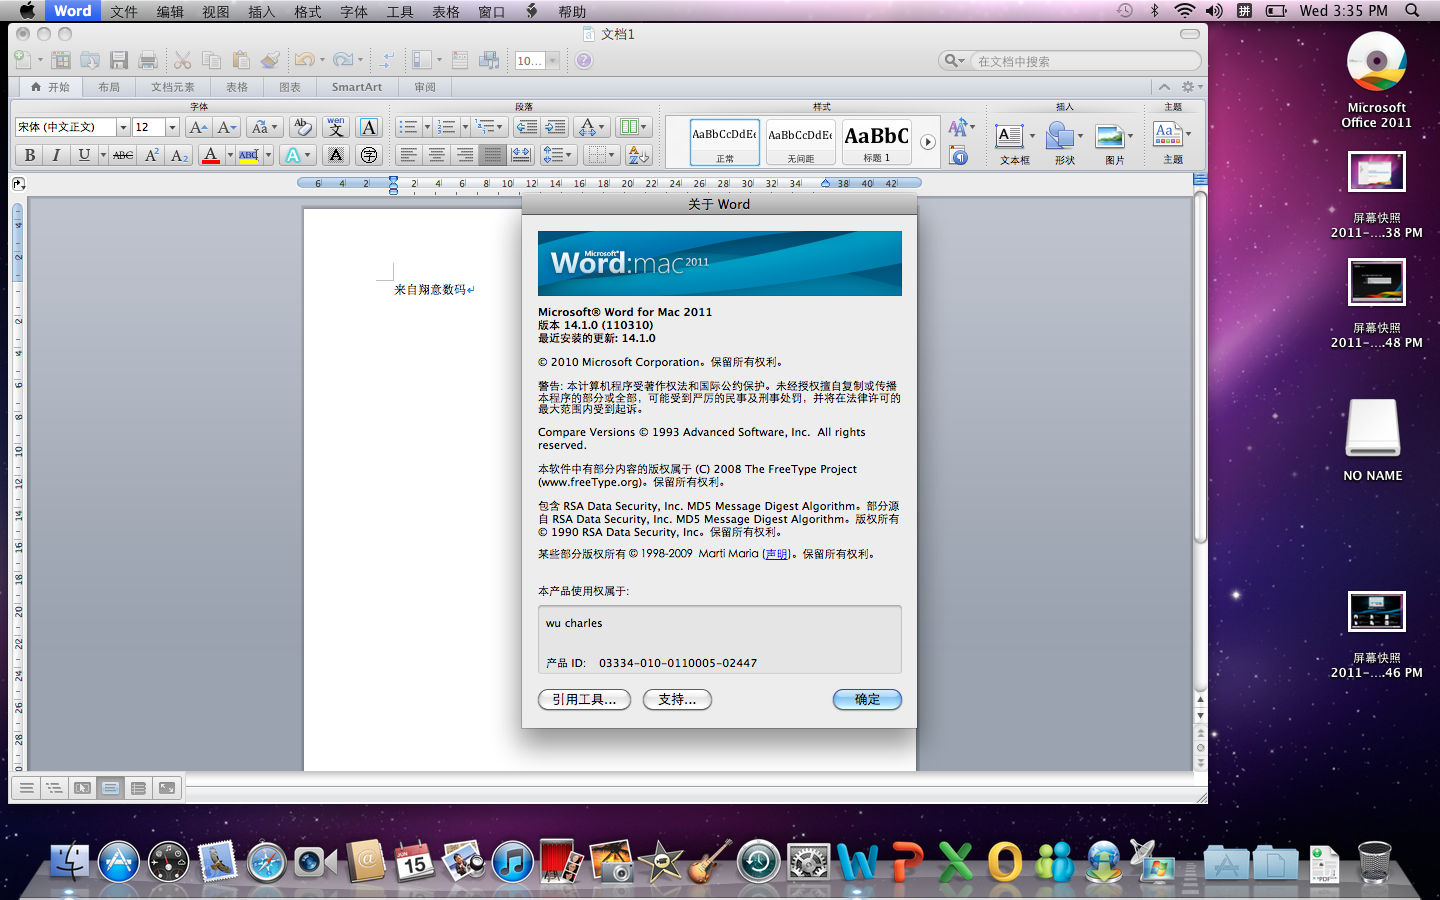Toggle Bold formatting

pos(29,155)
